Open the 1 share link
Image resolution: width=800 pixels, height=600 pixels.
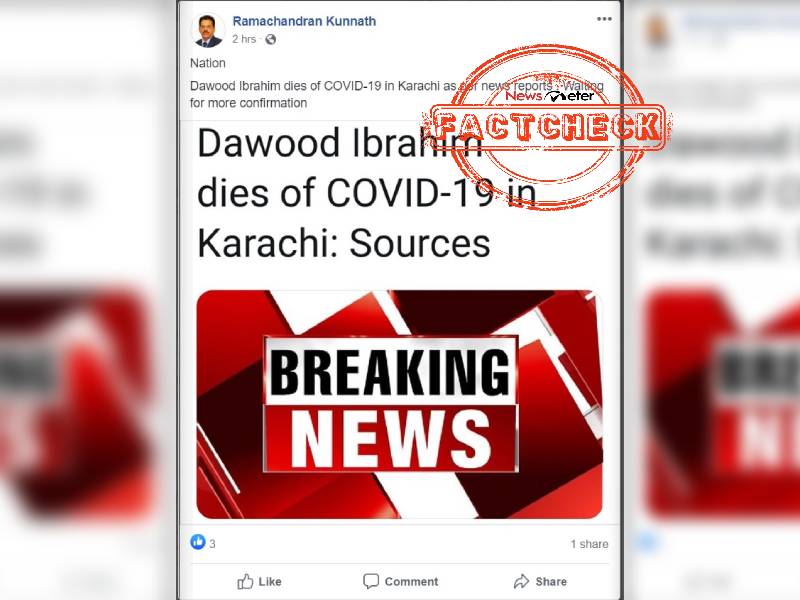(589, 544)
